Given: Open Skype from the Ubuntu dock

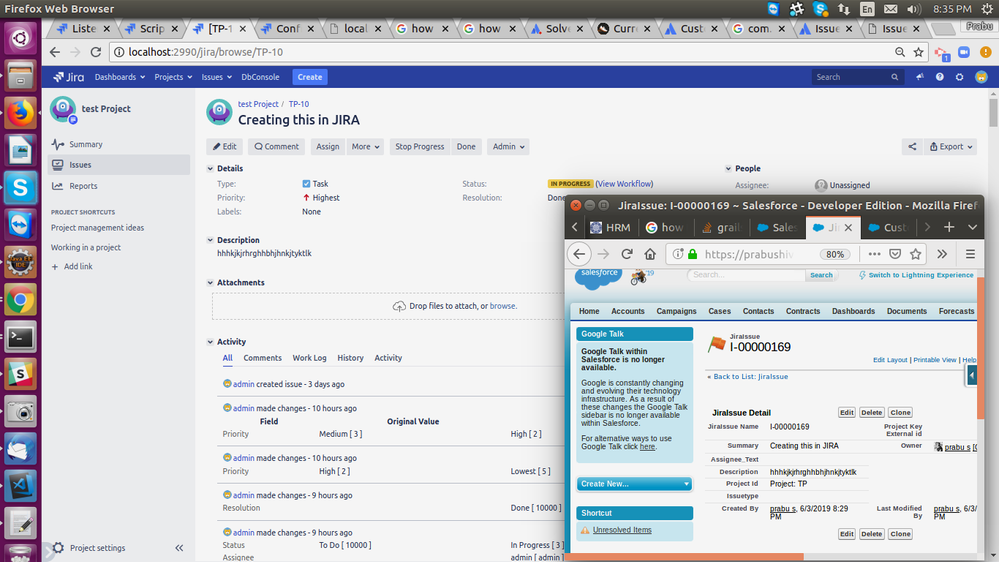Looking at the screenshot, I should tap(20, 188).
